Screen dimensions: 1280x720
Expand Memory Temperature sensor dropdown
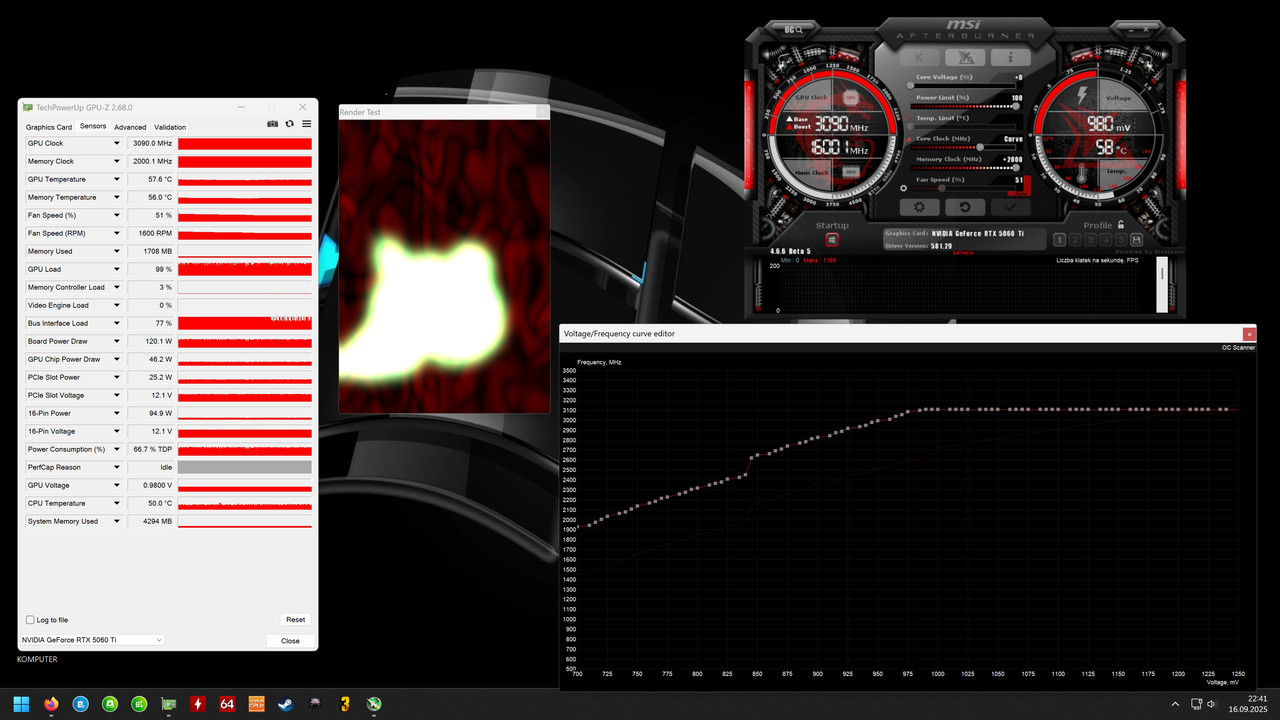pyautogui.click(x=116, y=197)
